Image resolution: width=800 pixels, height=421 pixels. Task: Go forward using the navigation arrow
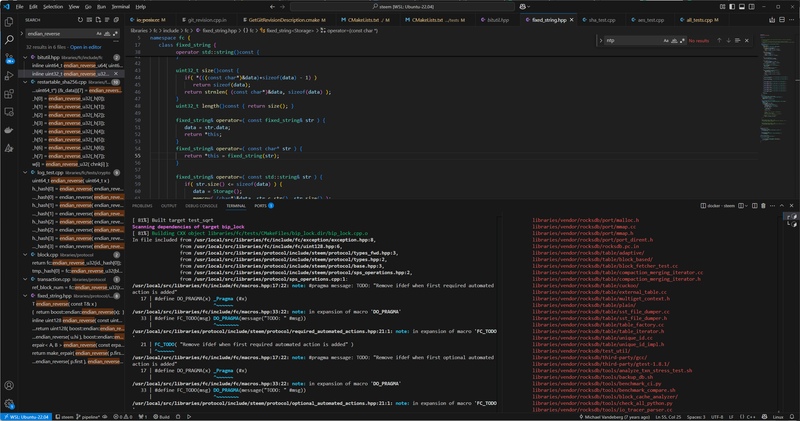coord(282,7)
